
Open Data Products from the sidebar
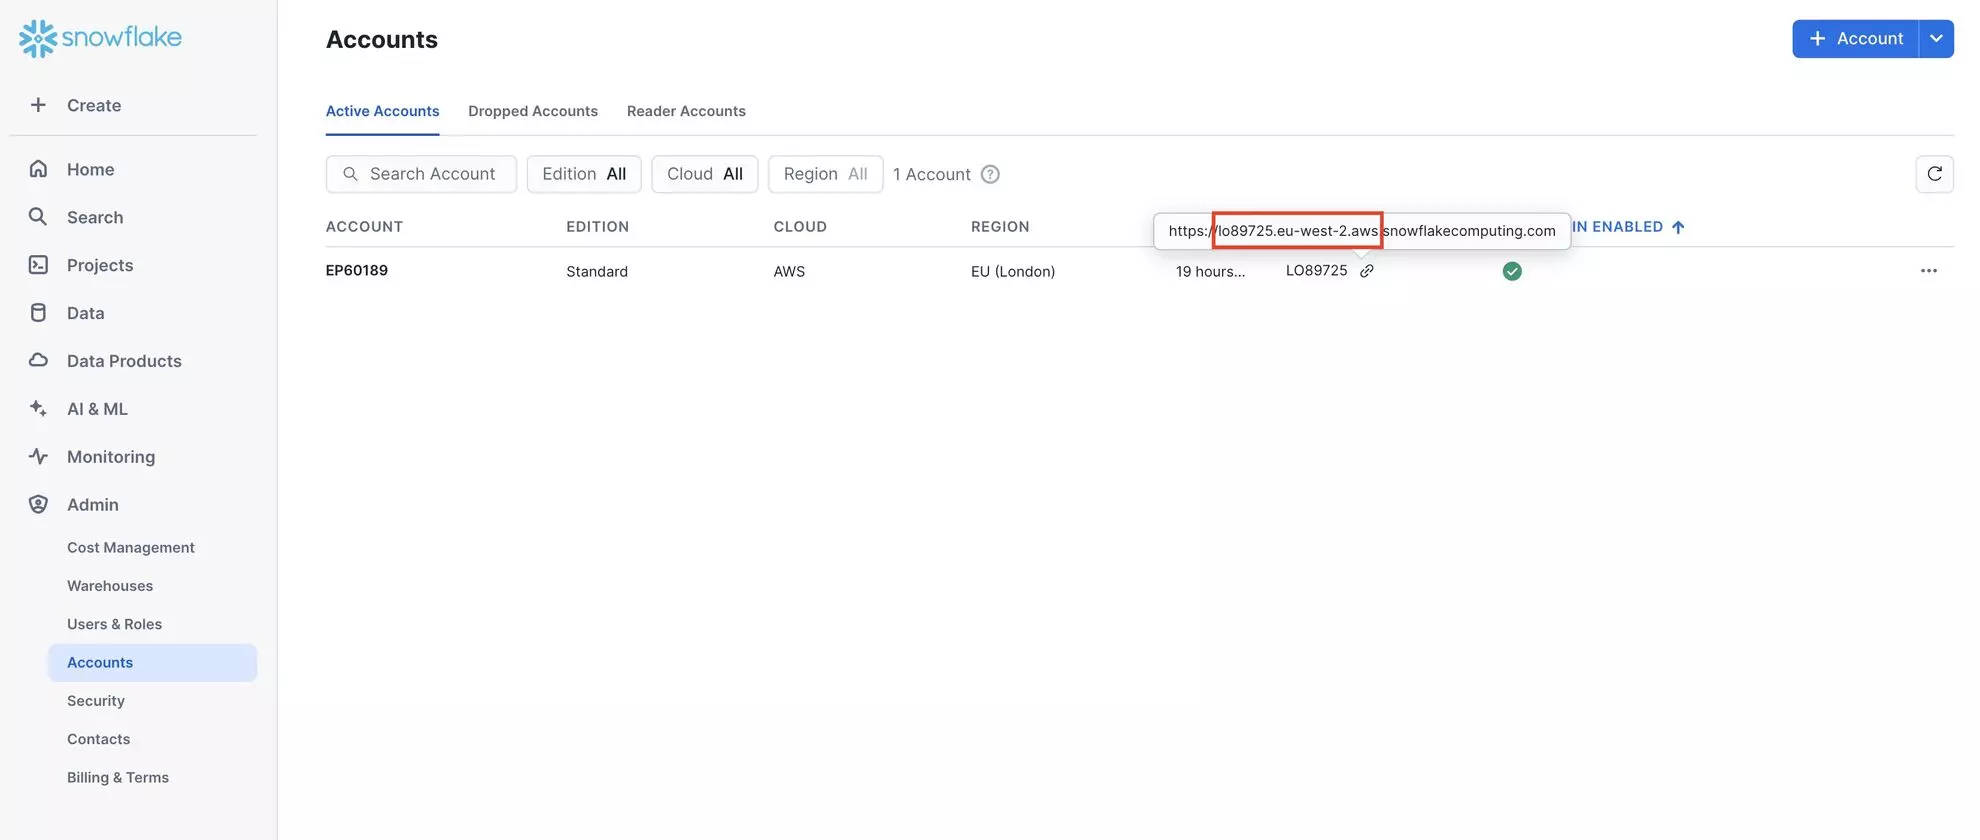coord(124,361)
